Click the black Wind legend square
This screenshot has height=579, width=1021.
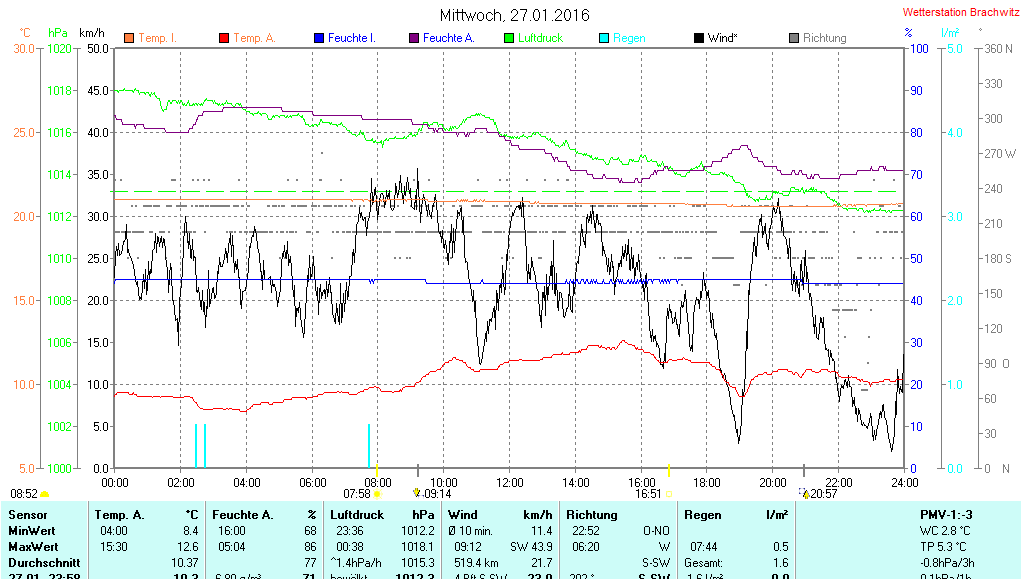pos(698,38)
